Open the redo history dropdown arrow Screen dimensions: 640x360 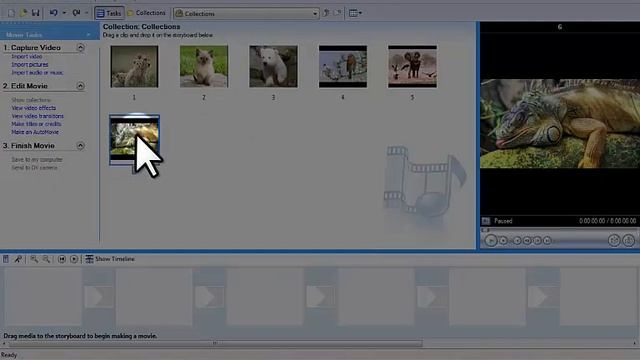click(x=87, y=13)
